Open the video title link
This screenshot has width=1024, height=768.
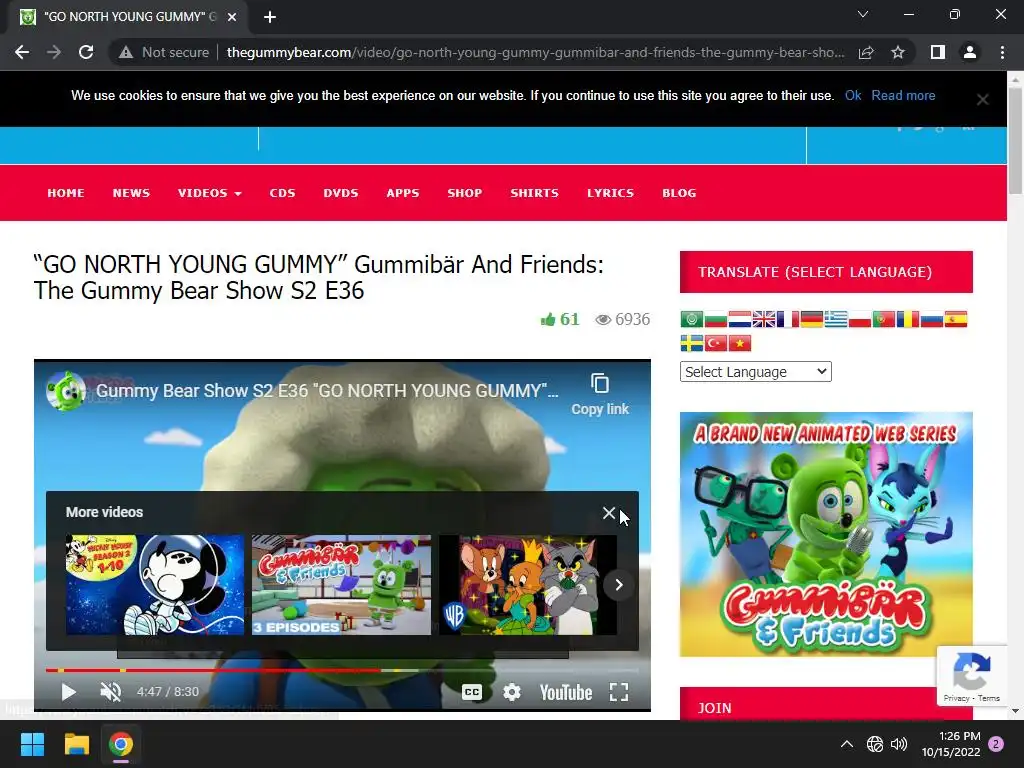coord(327,391)
